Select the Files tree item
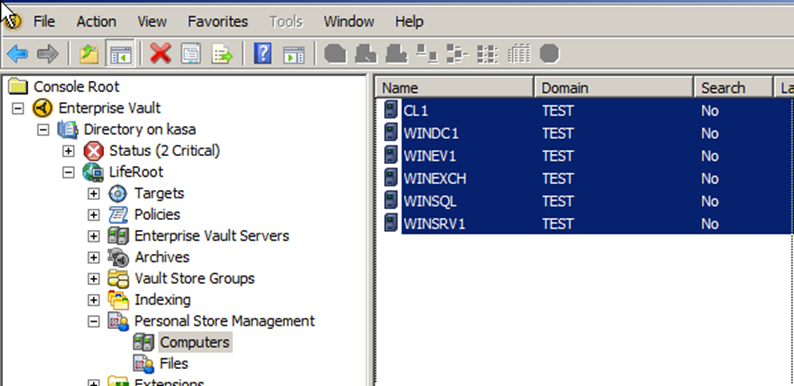The width and height of the screenshot is (794, 386). 174,364
